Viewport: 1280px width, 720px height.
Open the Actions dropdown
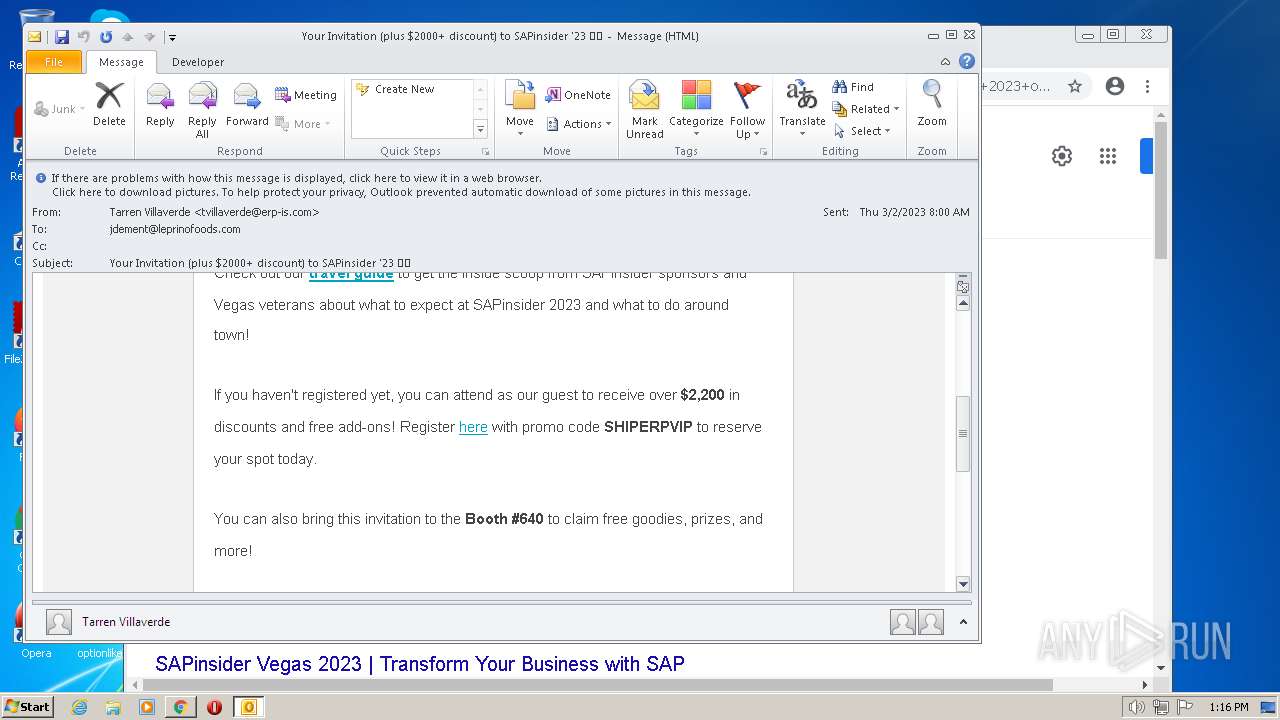(x=579, y=124)
